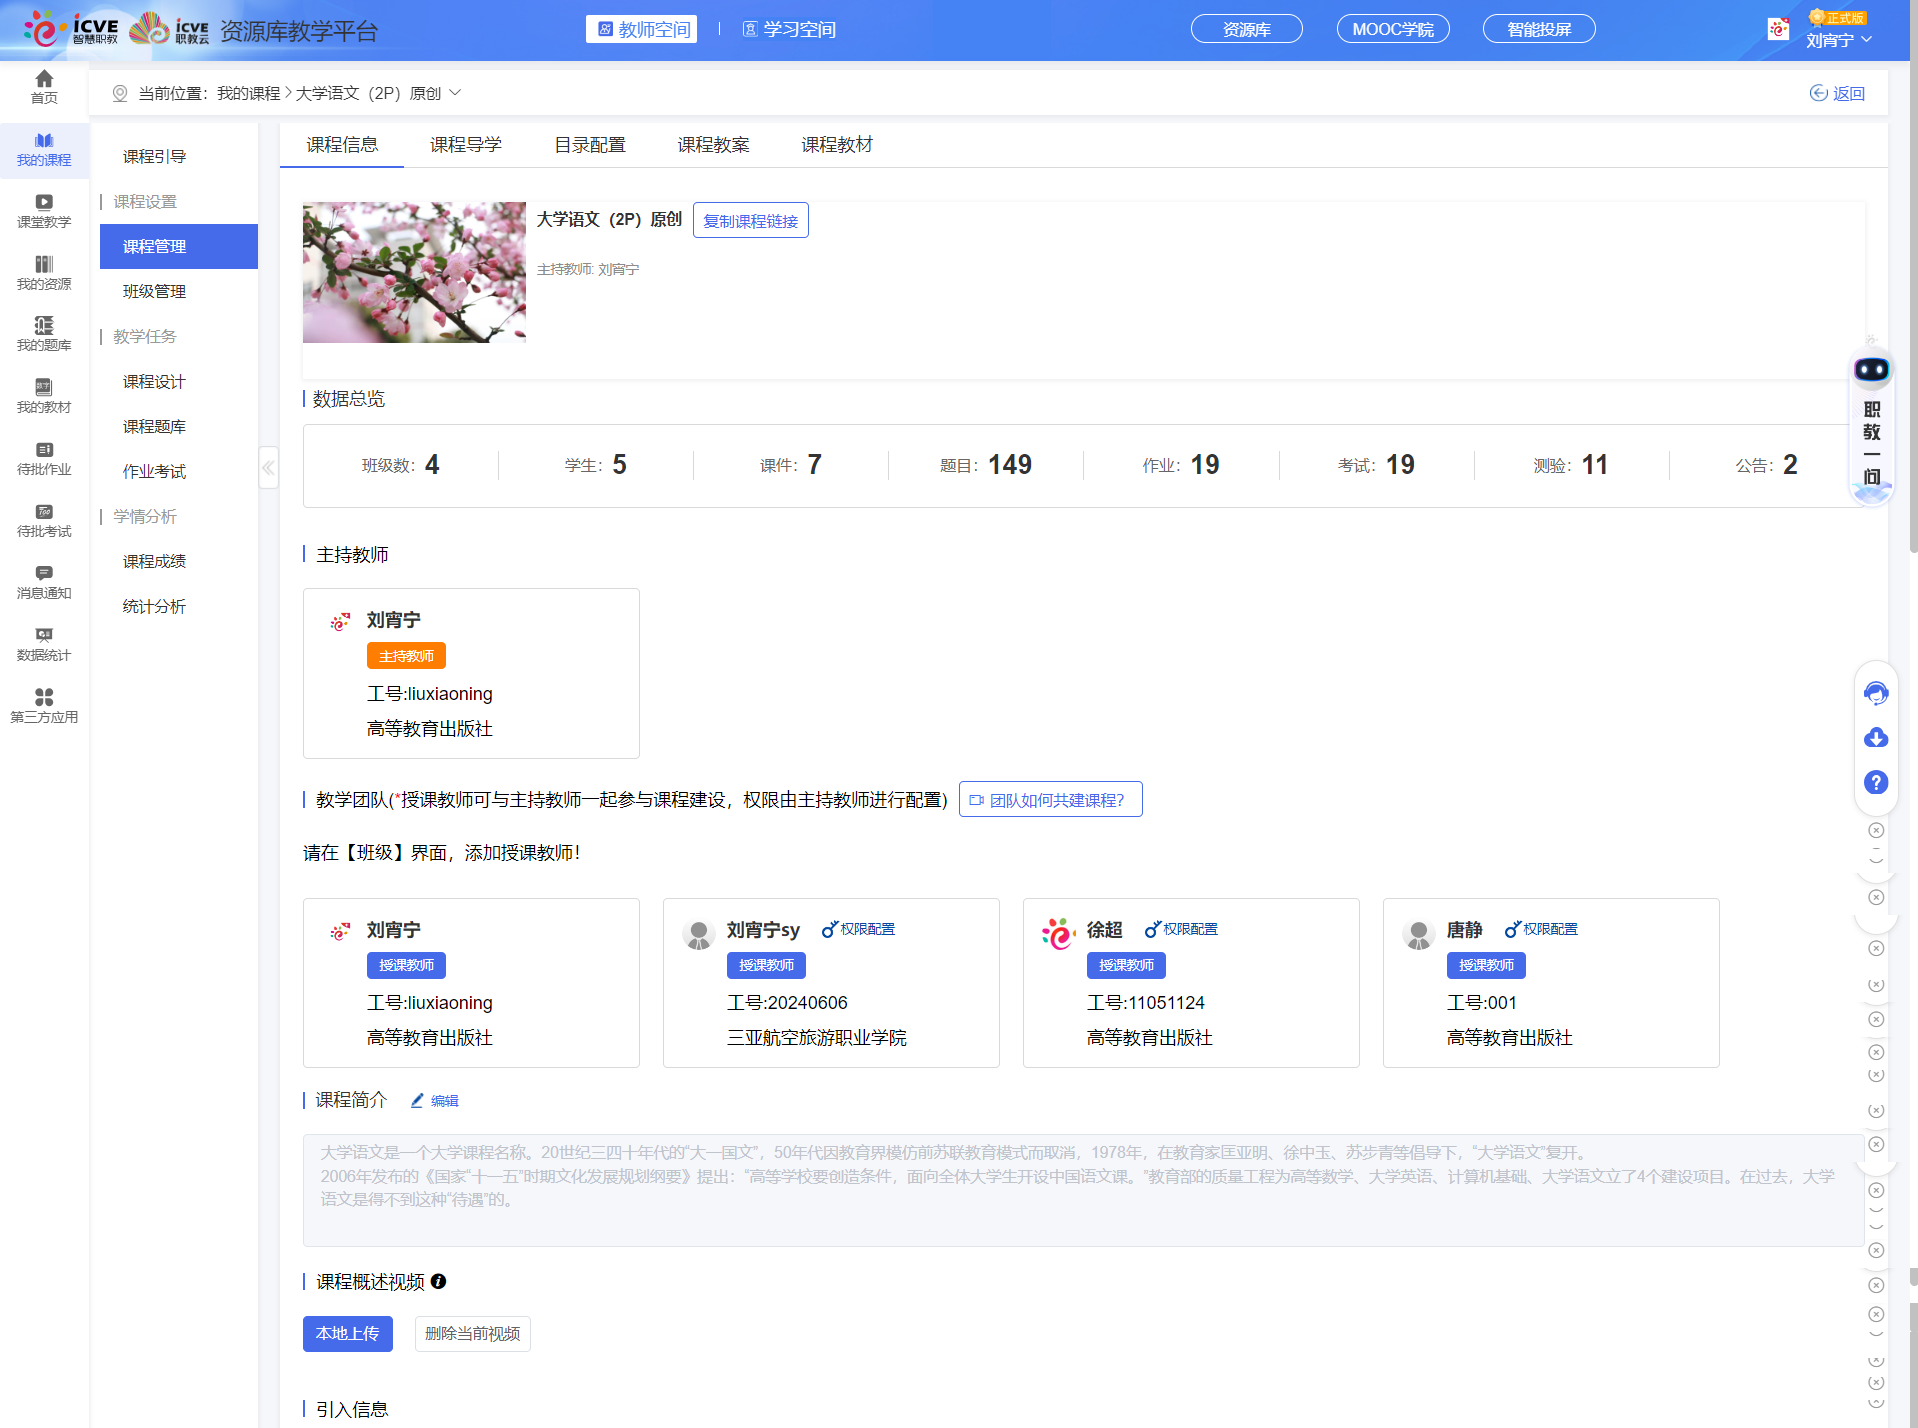
Task: Open the help question mark icon
Action: [x=1876, y=782]
